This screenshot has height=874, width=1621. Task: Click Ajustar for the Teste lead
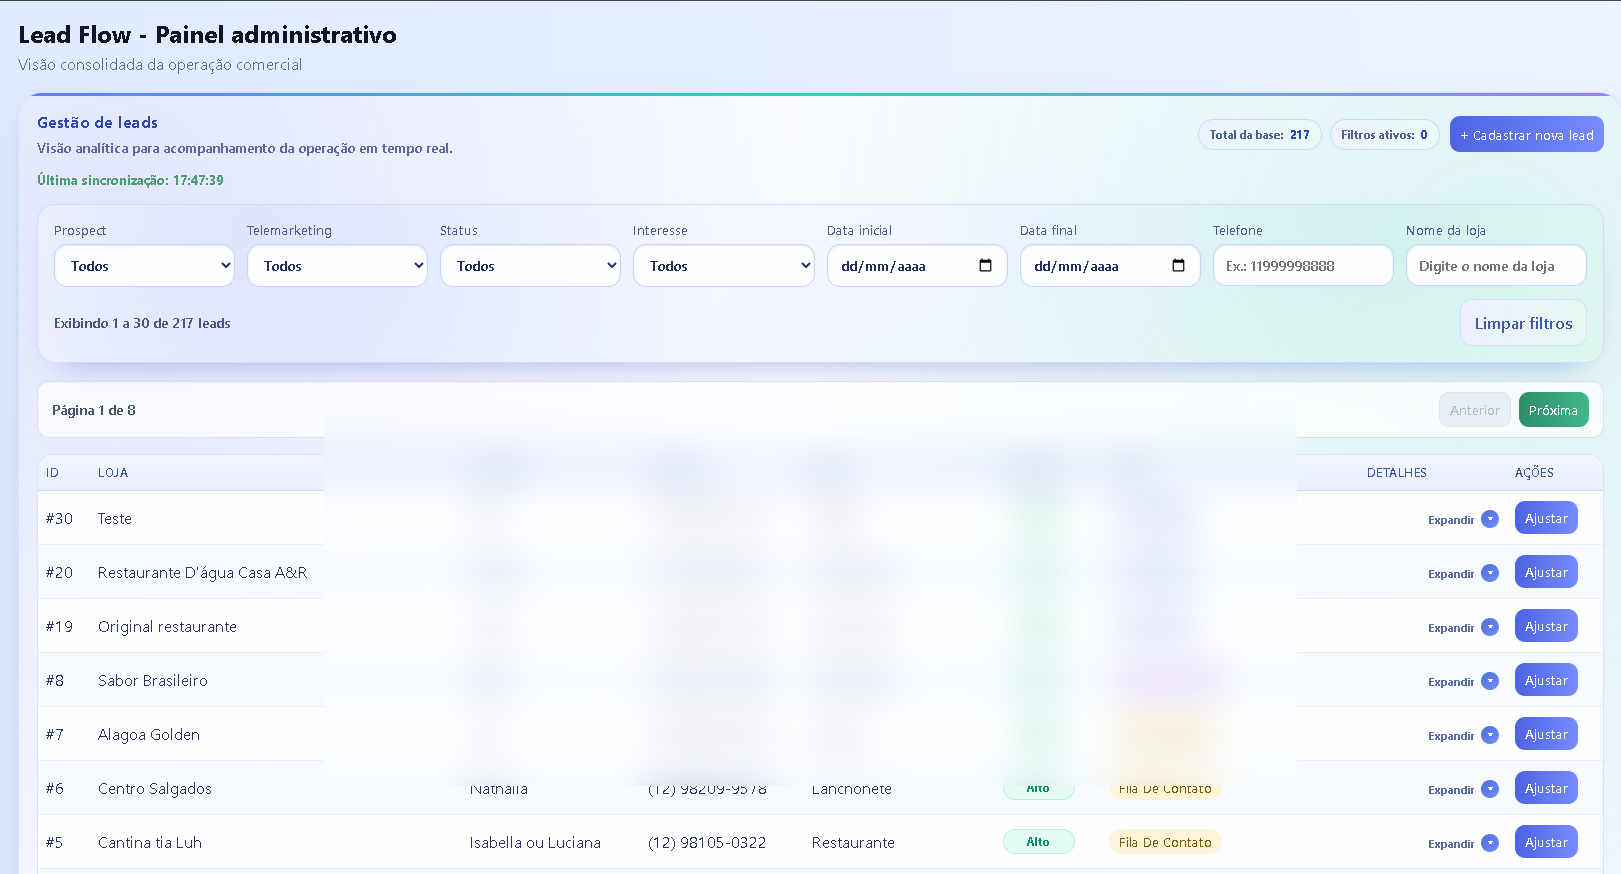click(x=1546, y=519)
